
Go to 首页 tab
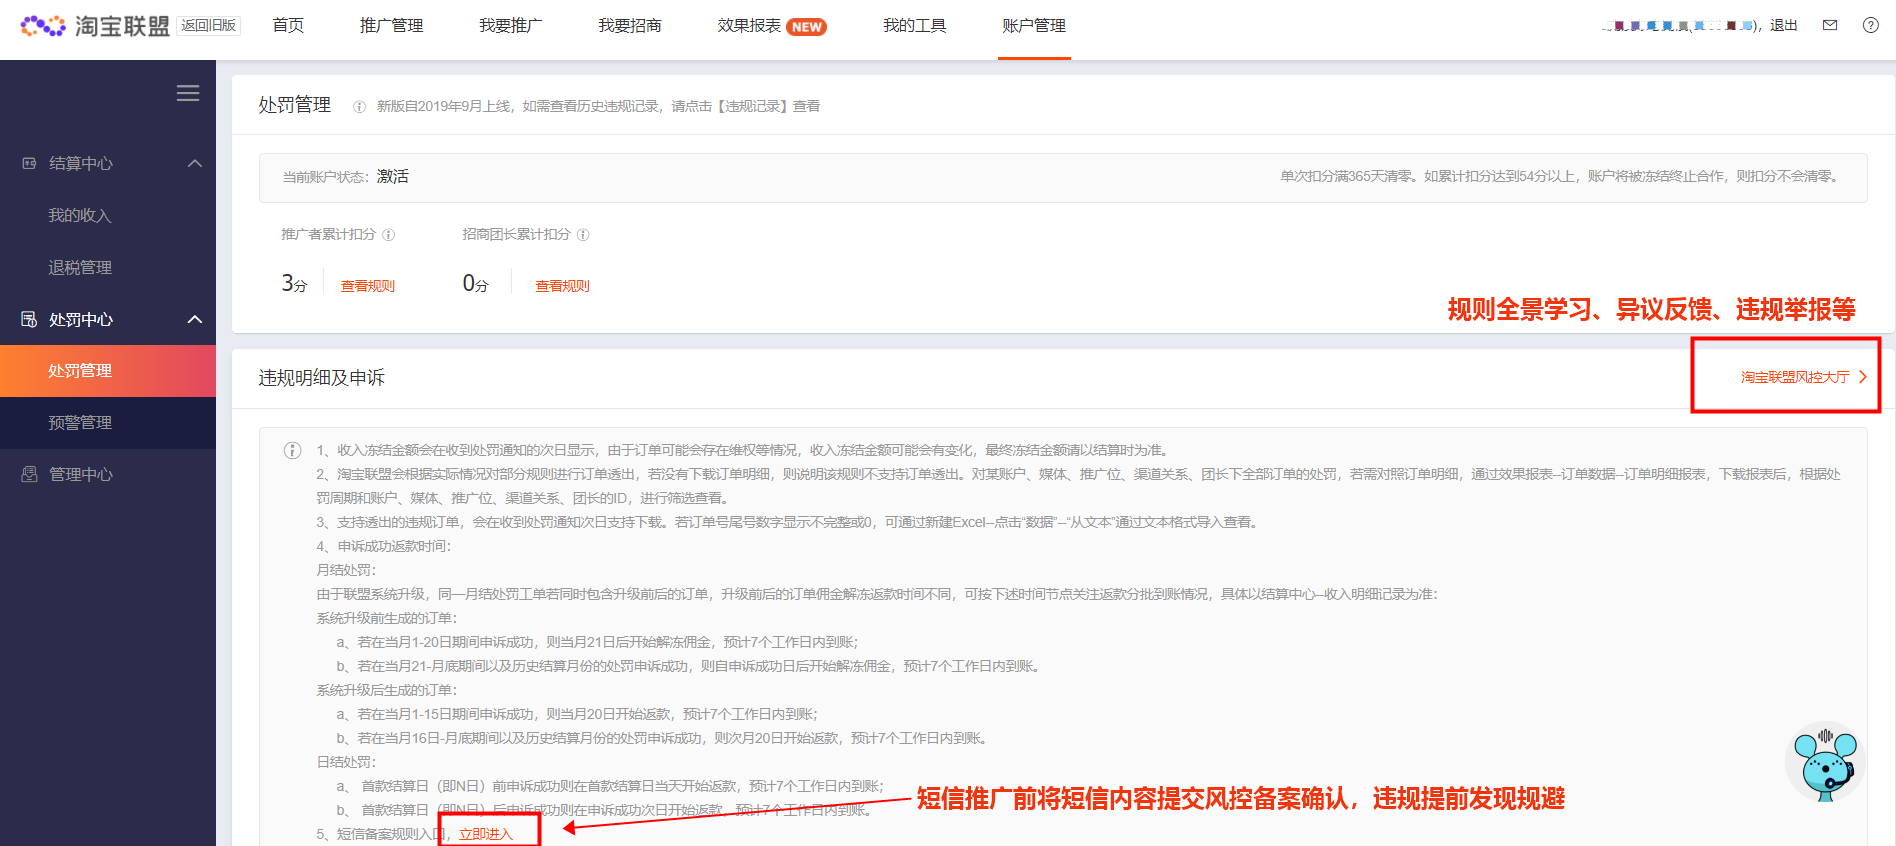[288, 25]
